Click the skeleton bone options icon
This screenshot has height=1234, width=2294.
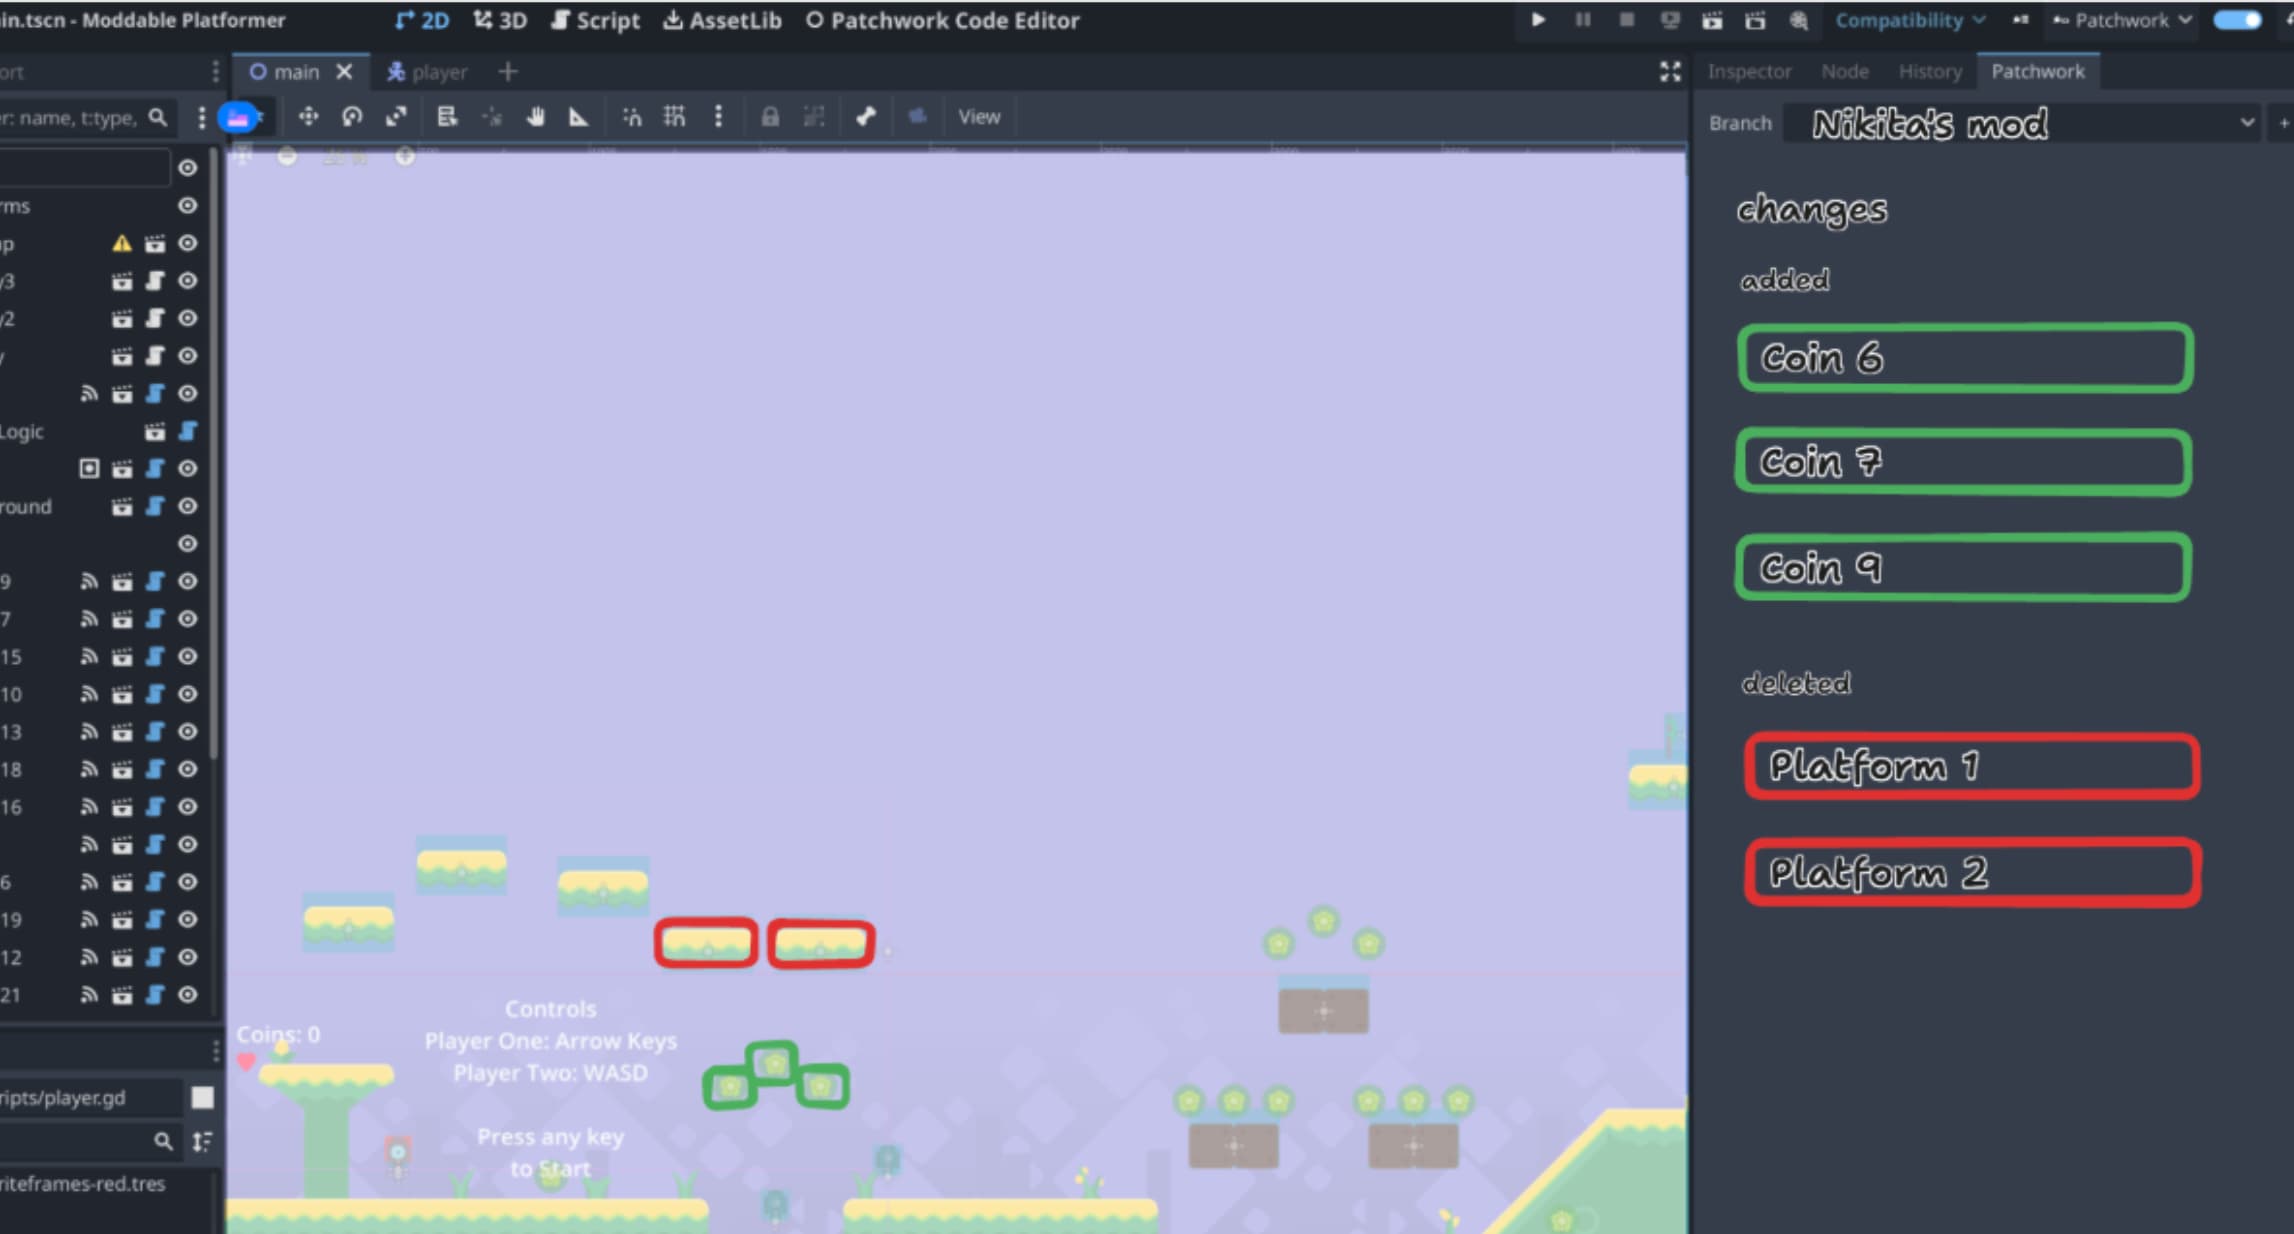tap(866, 117)
